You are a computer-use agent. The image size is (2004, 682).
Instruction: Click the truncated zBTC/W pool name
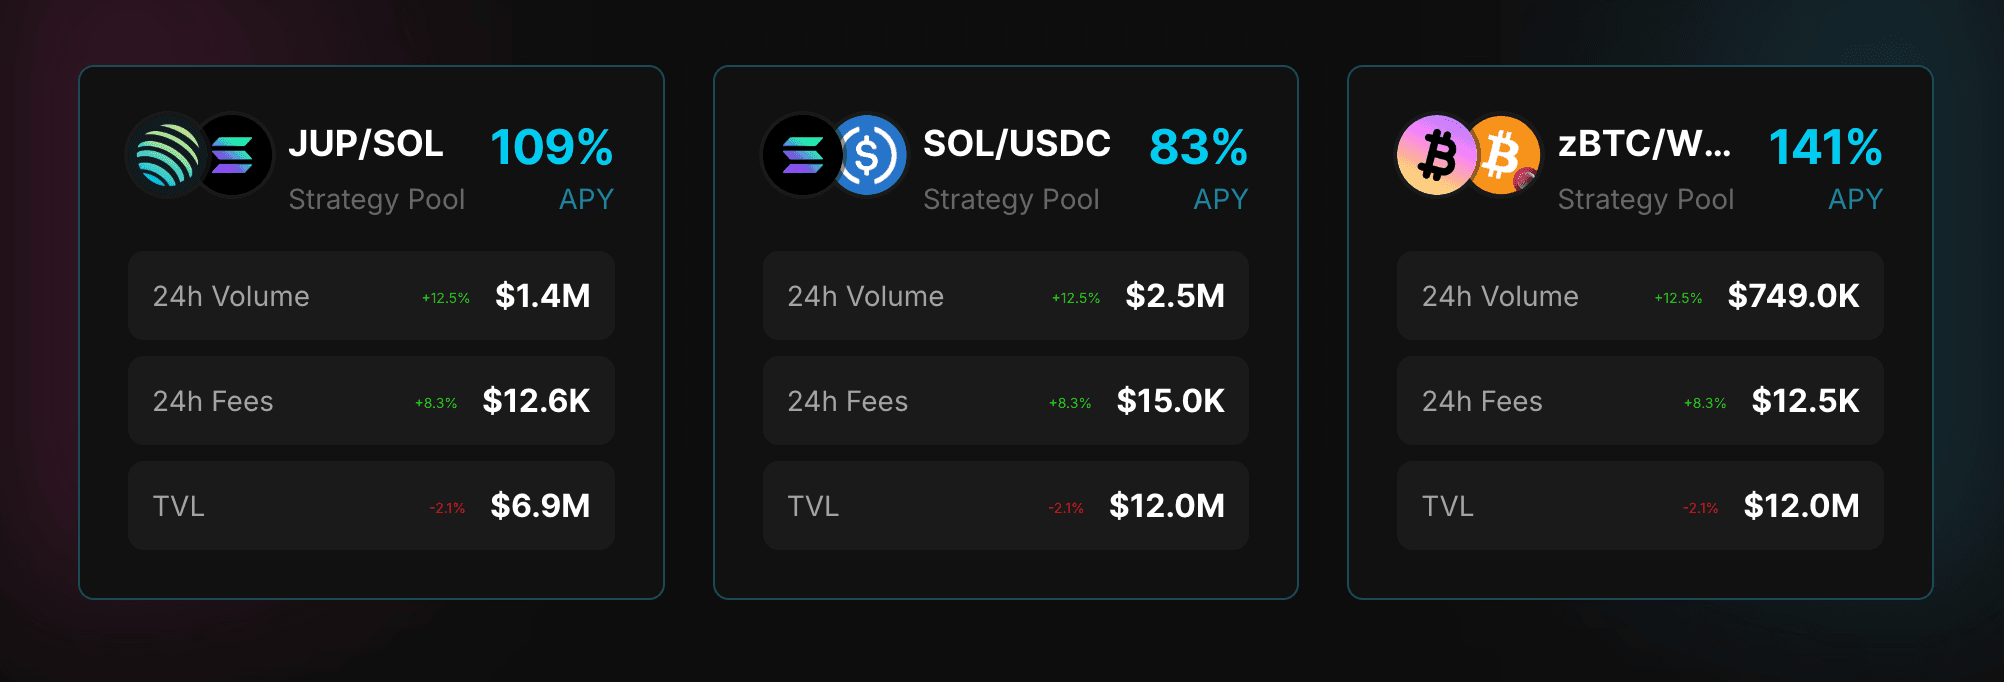coord(1646,144)
